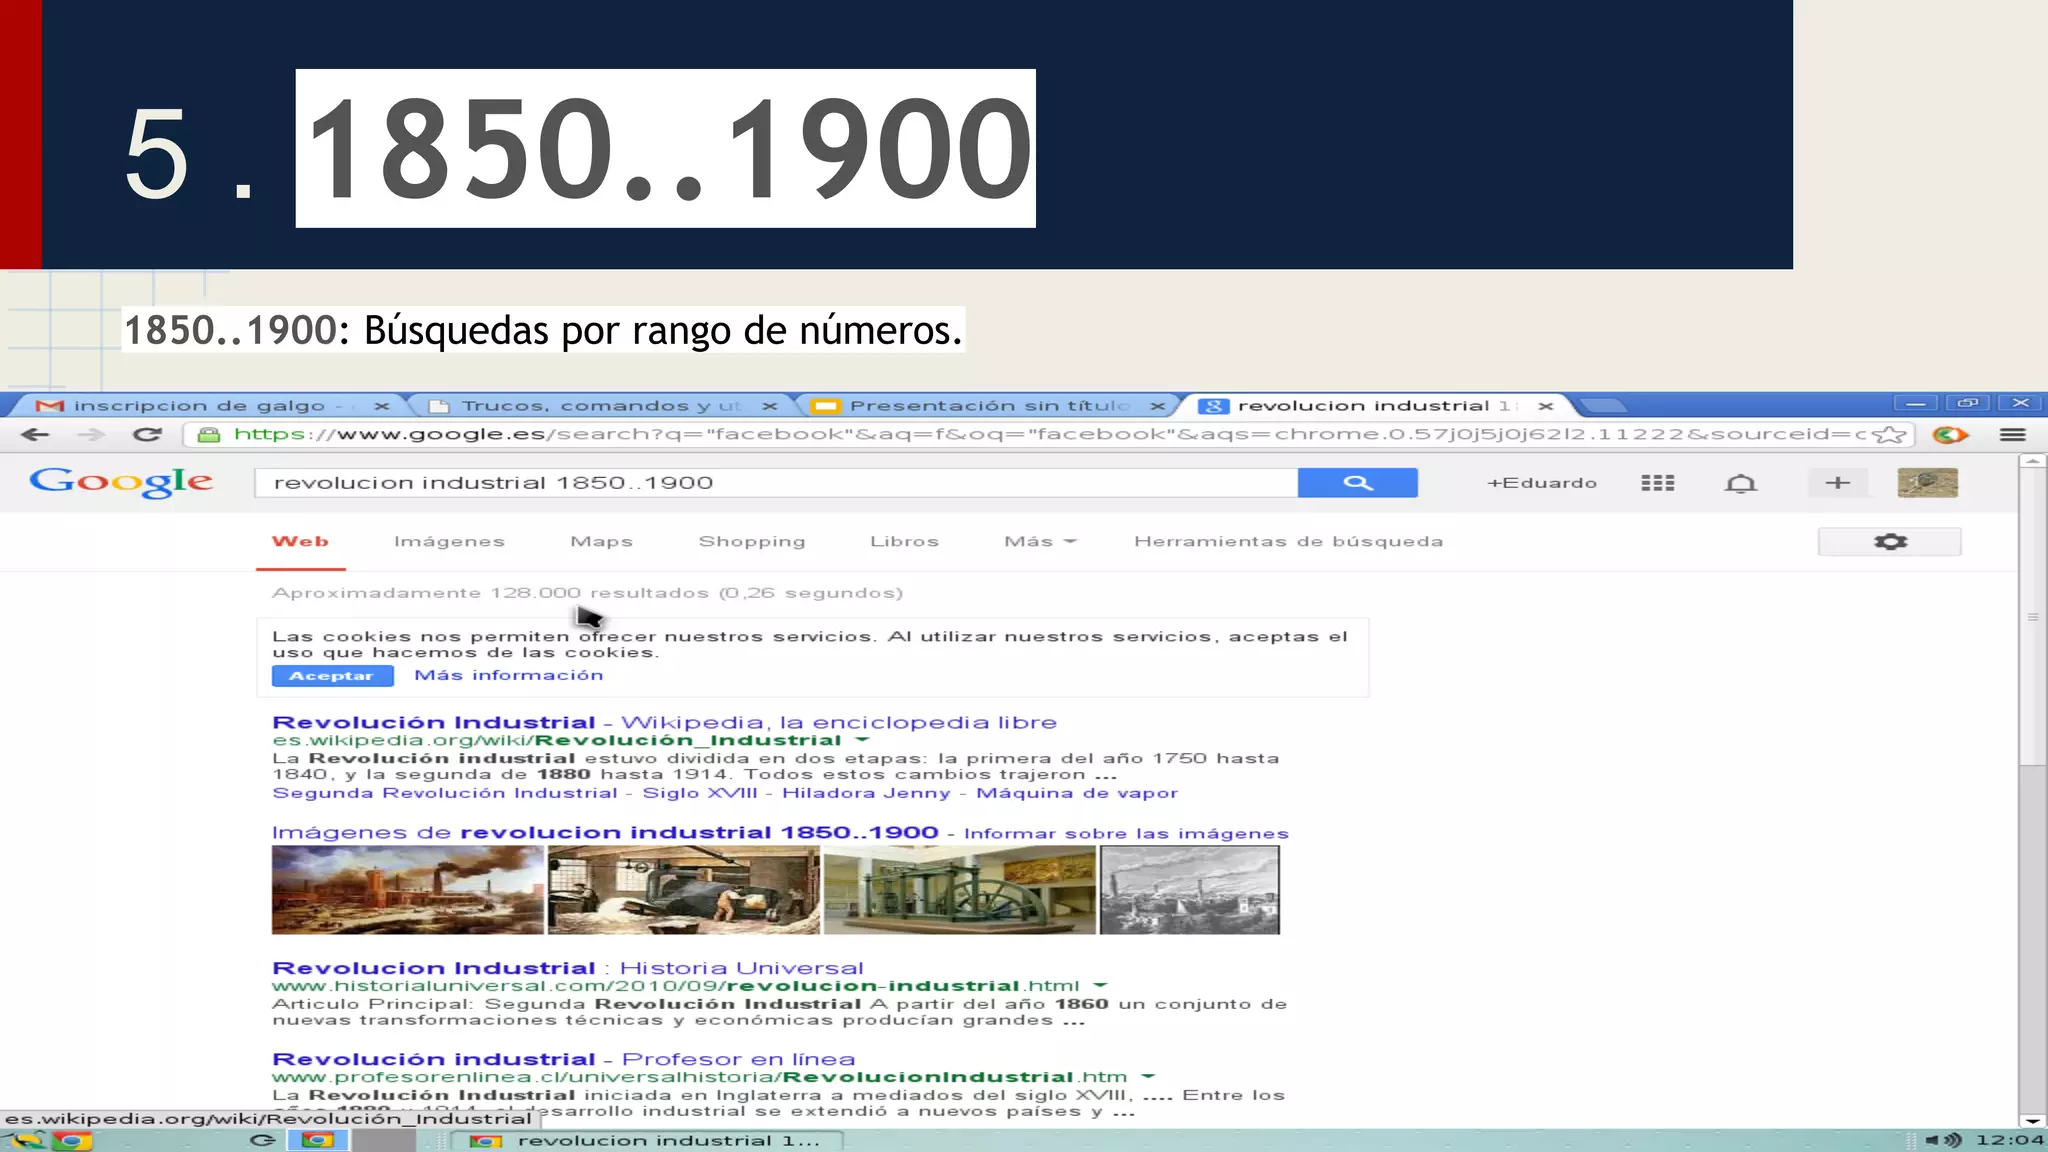Open 'Revolución Industrial - Wikipedia' result
This screenshot has height=1152, width=2048.
tap(664, 722)
